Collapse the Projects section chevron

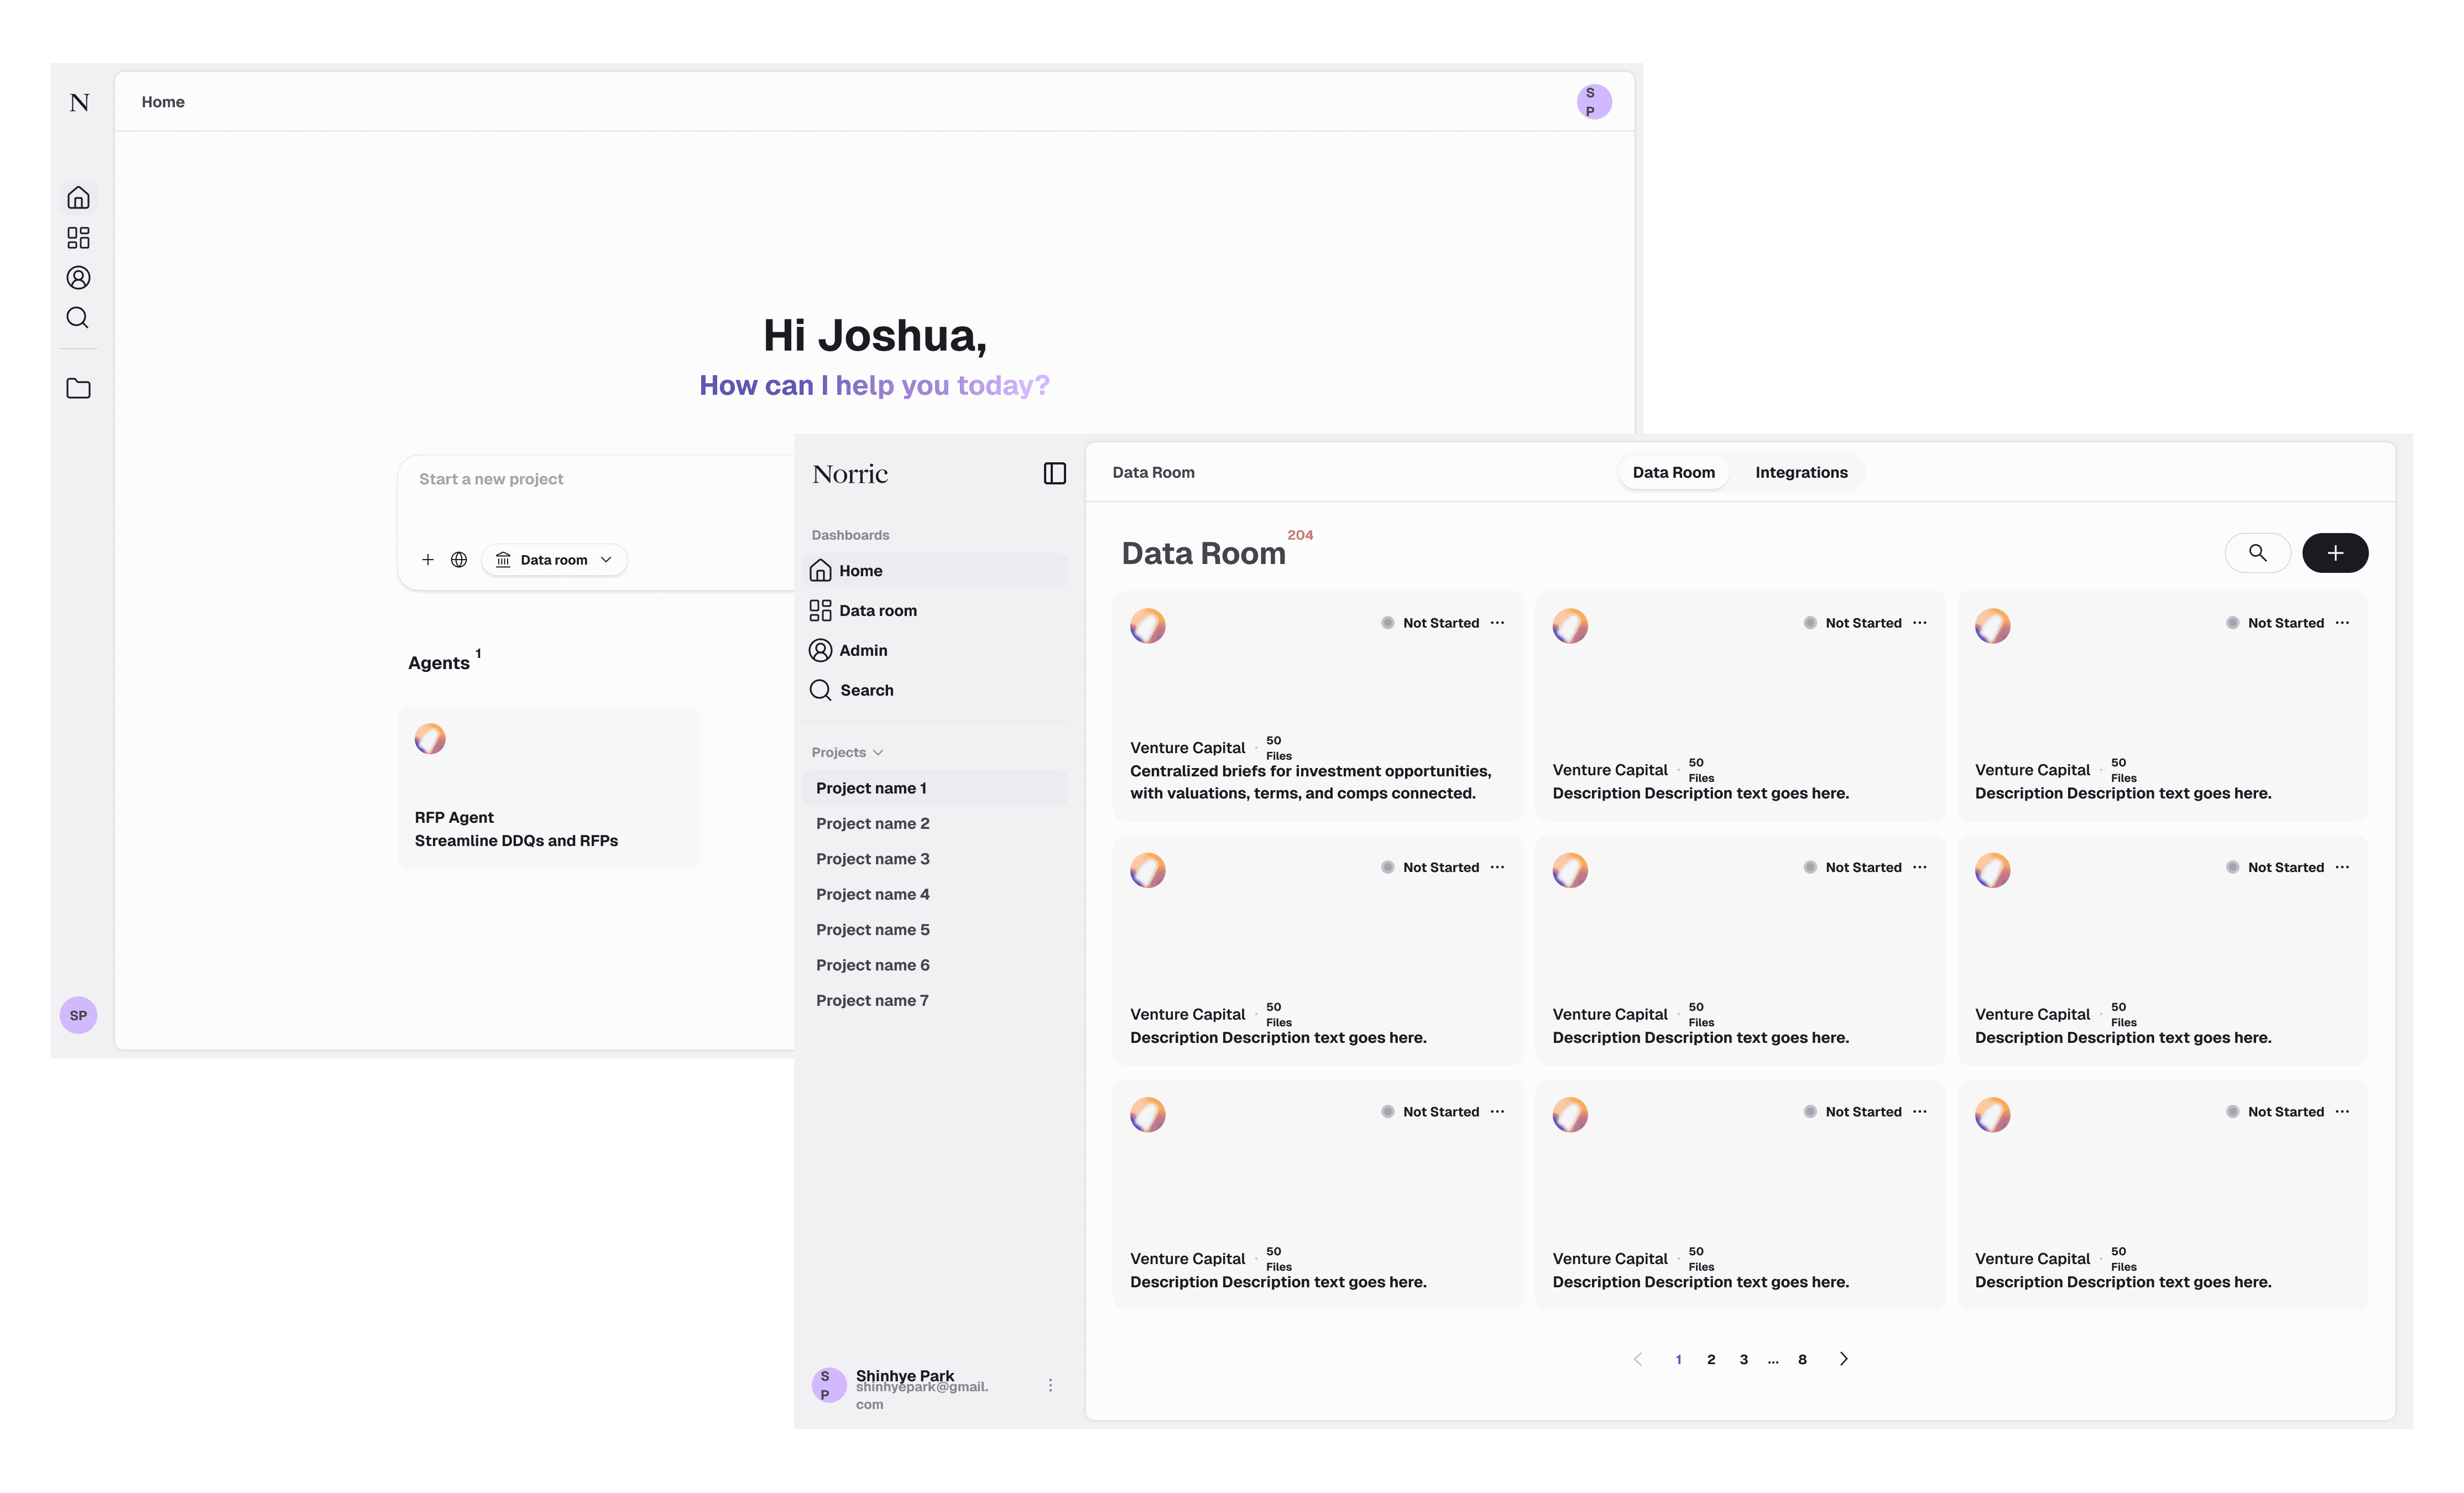pos(878,753)
